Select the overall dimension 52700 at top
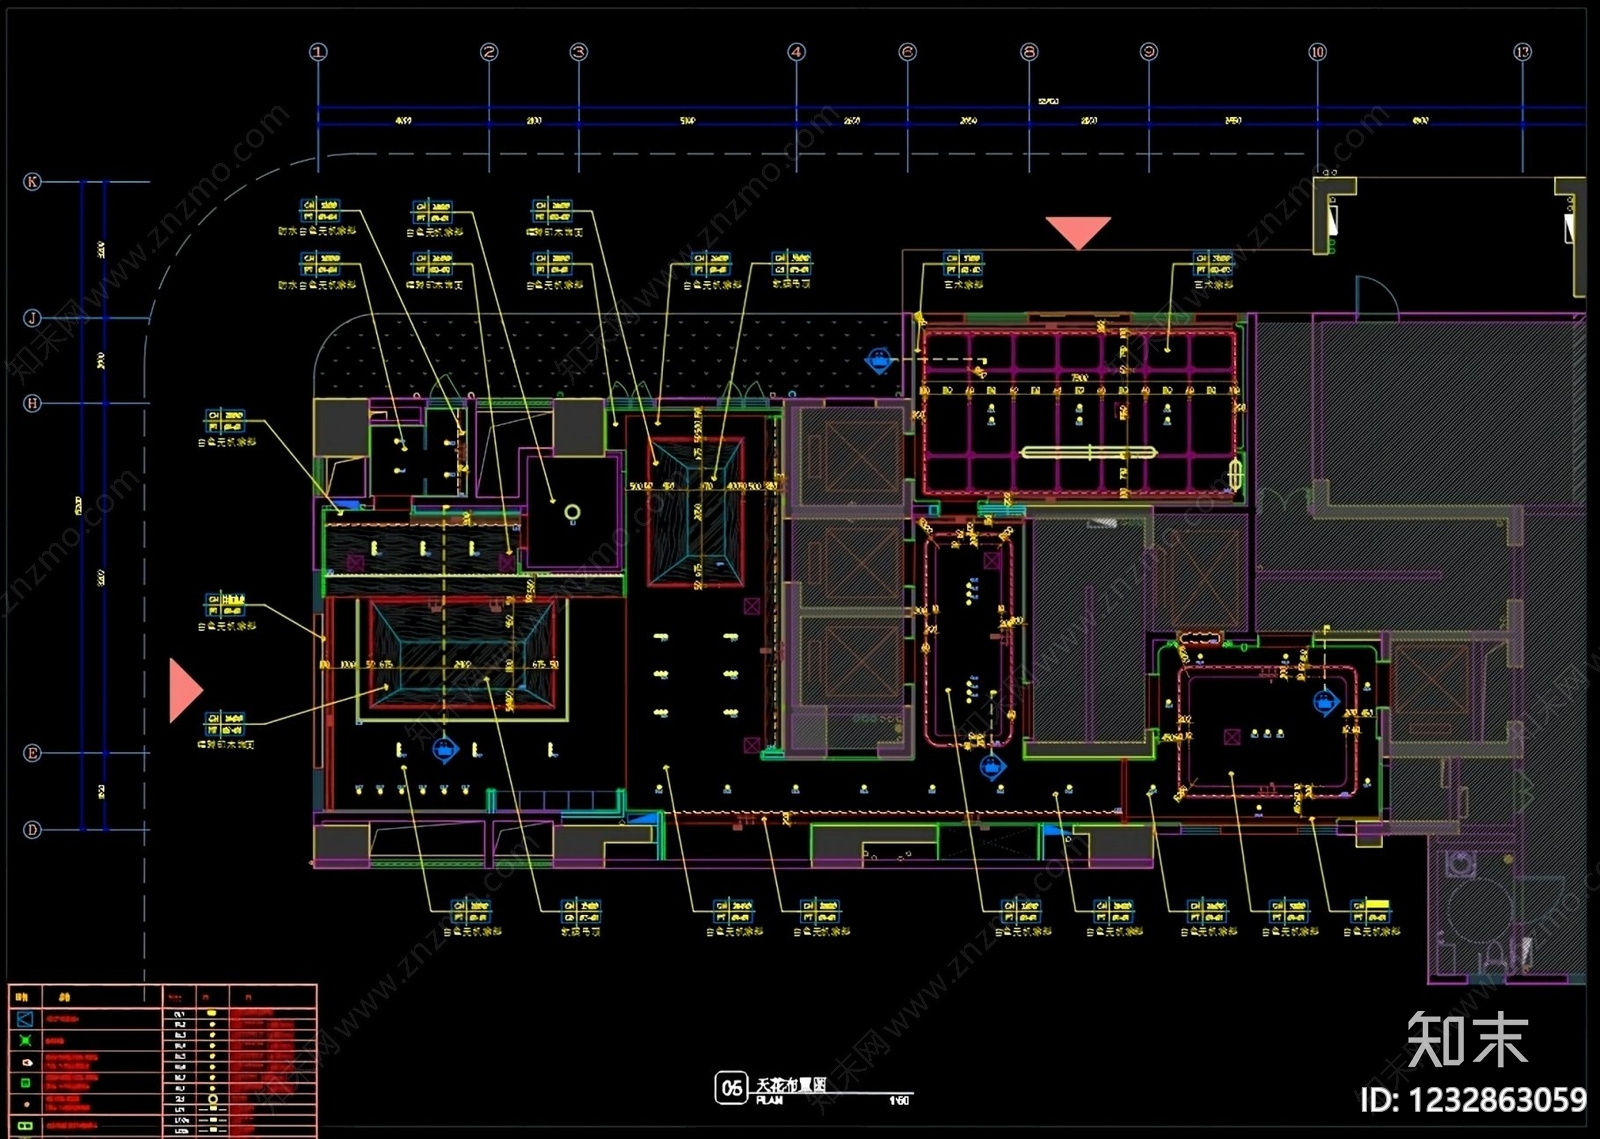Image resolution: width=1600 pixels, height=1139 pixels. [x=1048, y=102]
